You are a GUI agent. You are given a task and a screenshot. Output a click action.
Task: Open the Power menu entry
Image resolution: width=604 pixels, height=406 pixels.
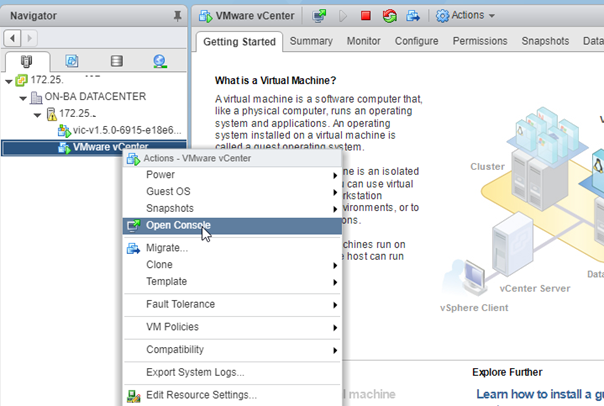pos(232,175)
